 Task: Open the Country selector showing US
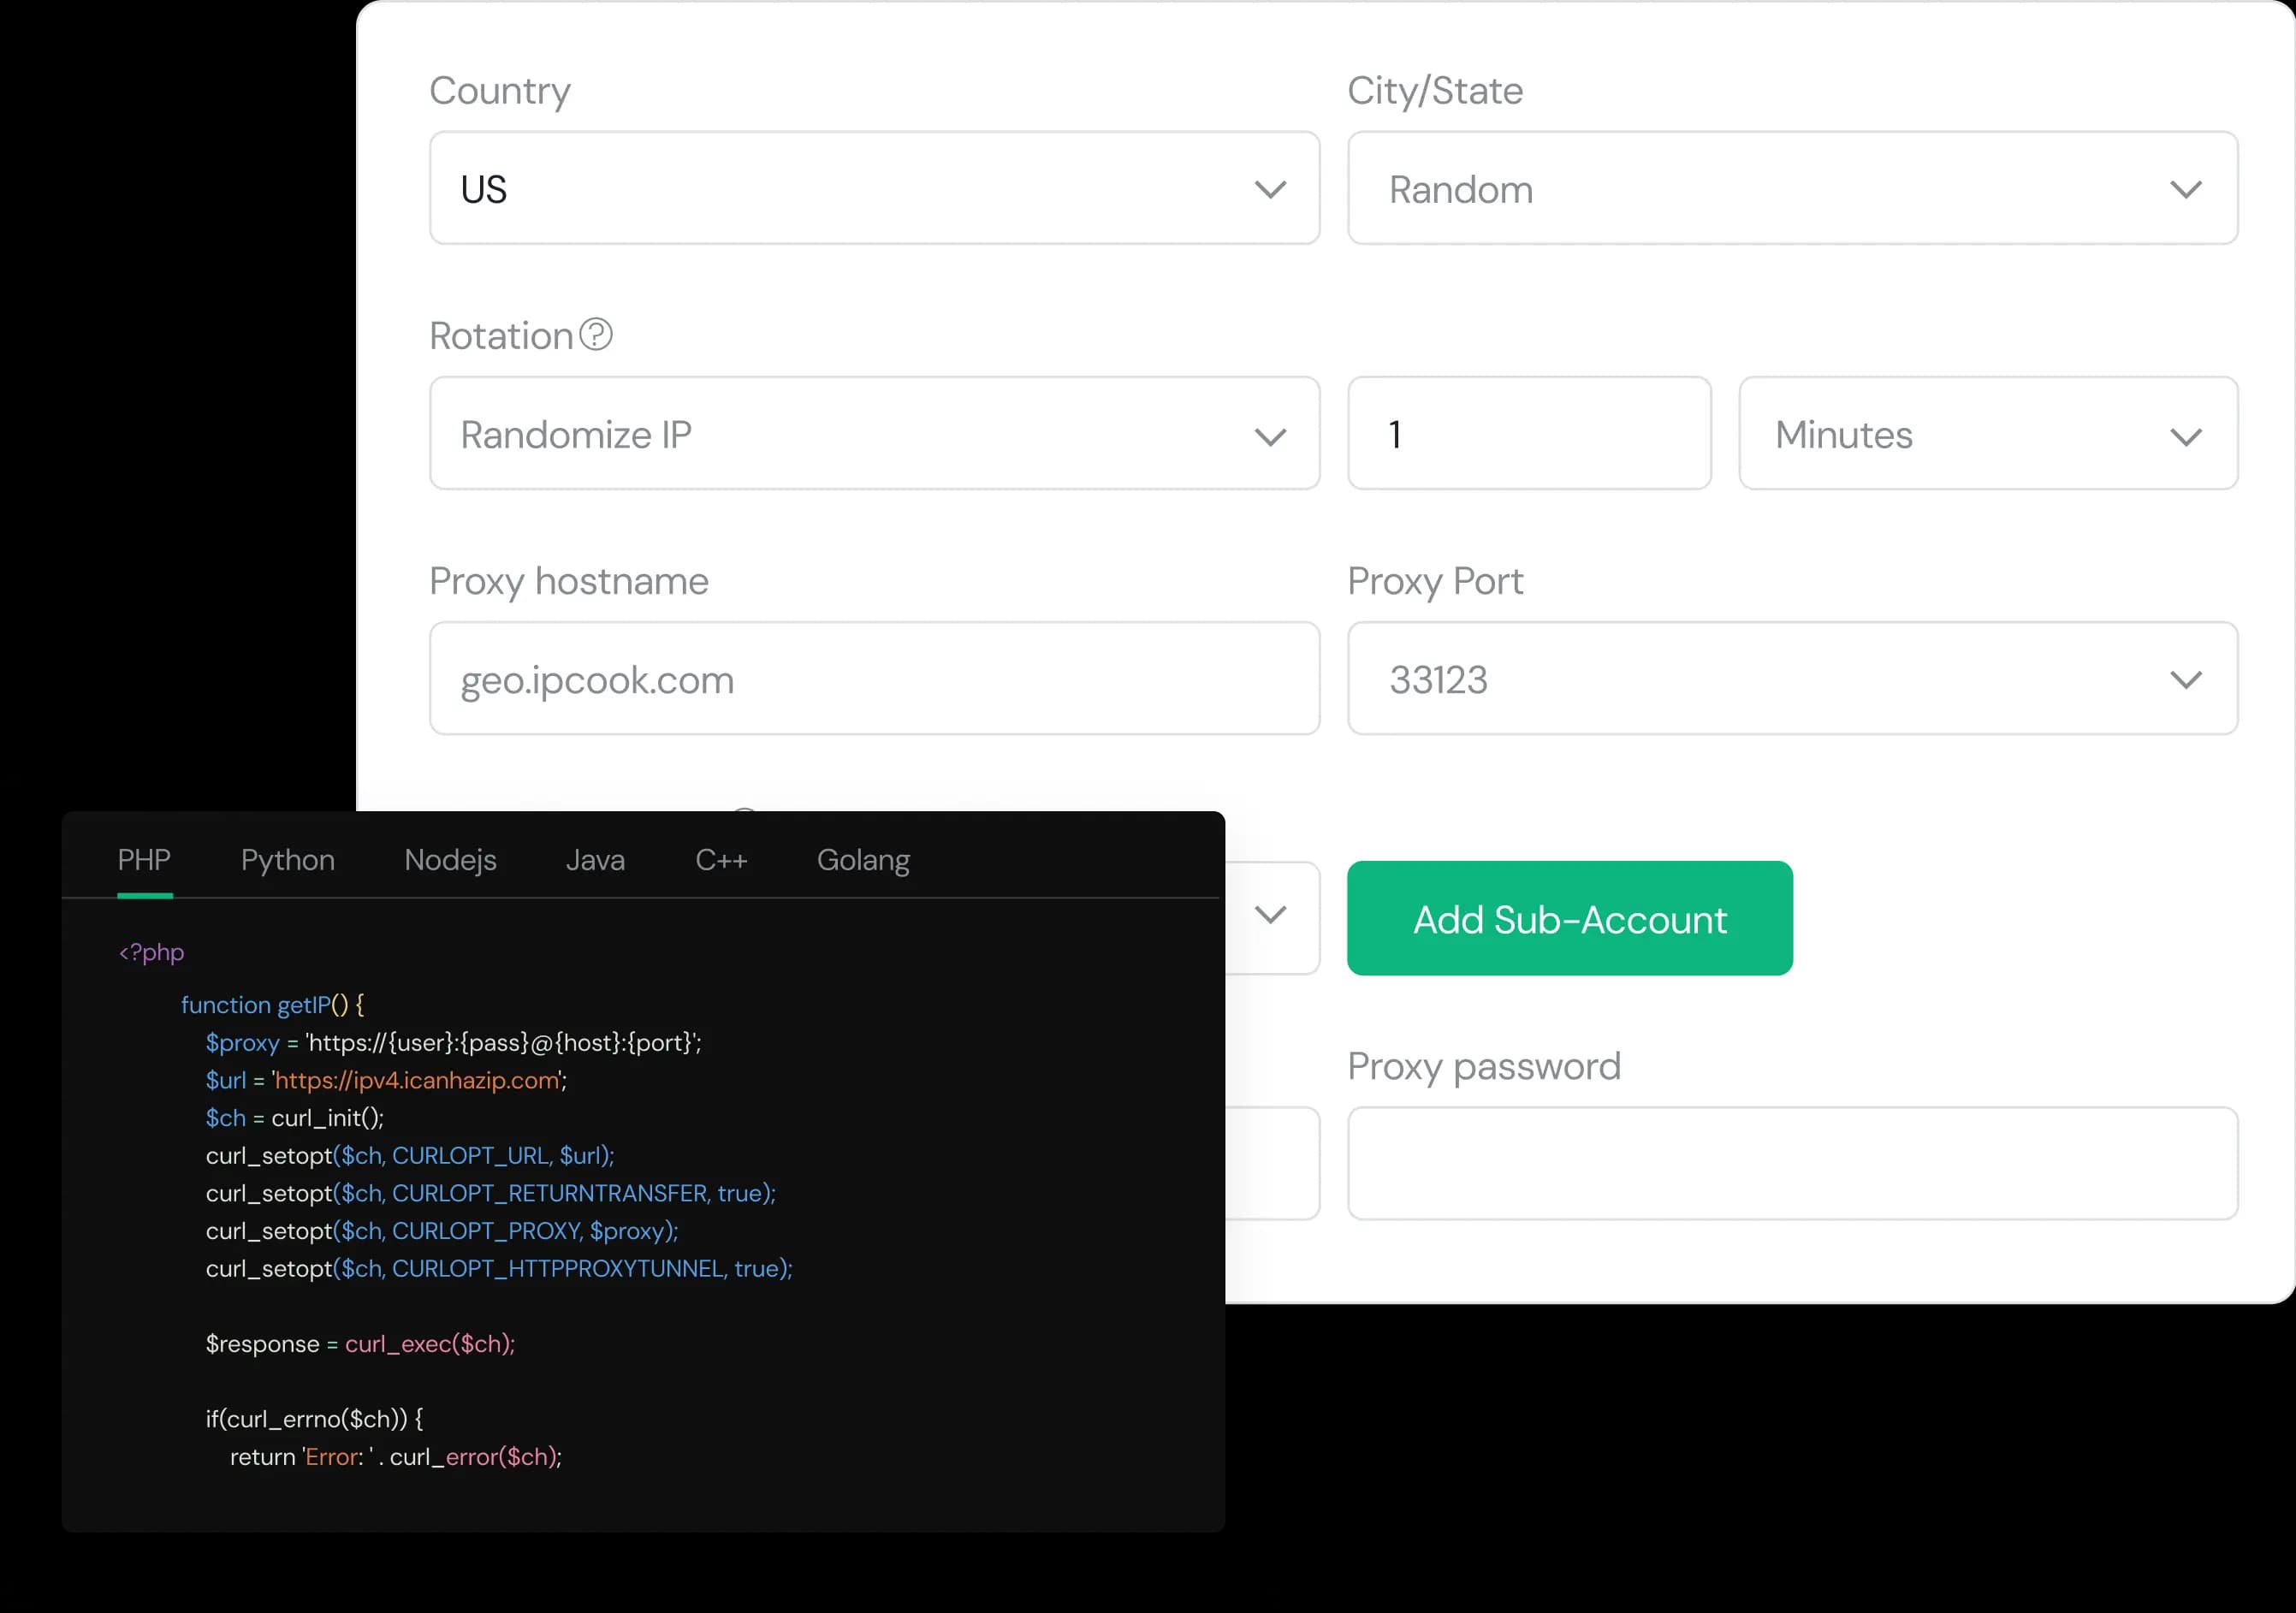click(873, 188)
